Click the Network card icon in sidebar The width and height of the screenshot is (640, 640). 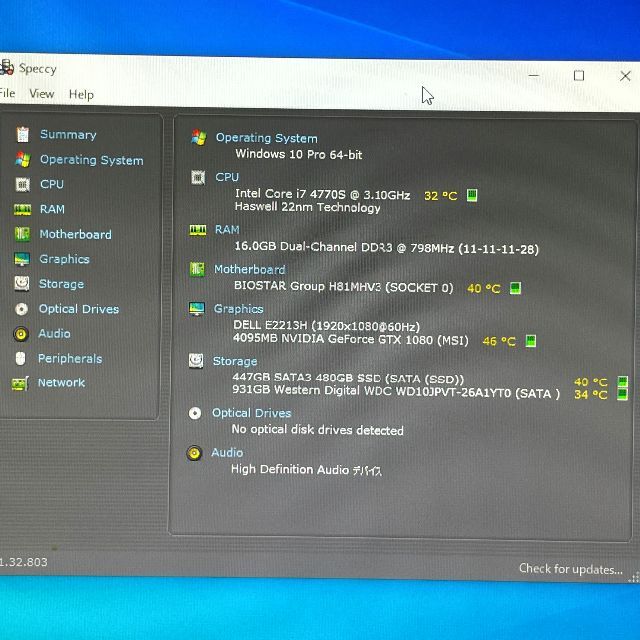(20, 384)
